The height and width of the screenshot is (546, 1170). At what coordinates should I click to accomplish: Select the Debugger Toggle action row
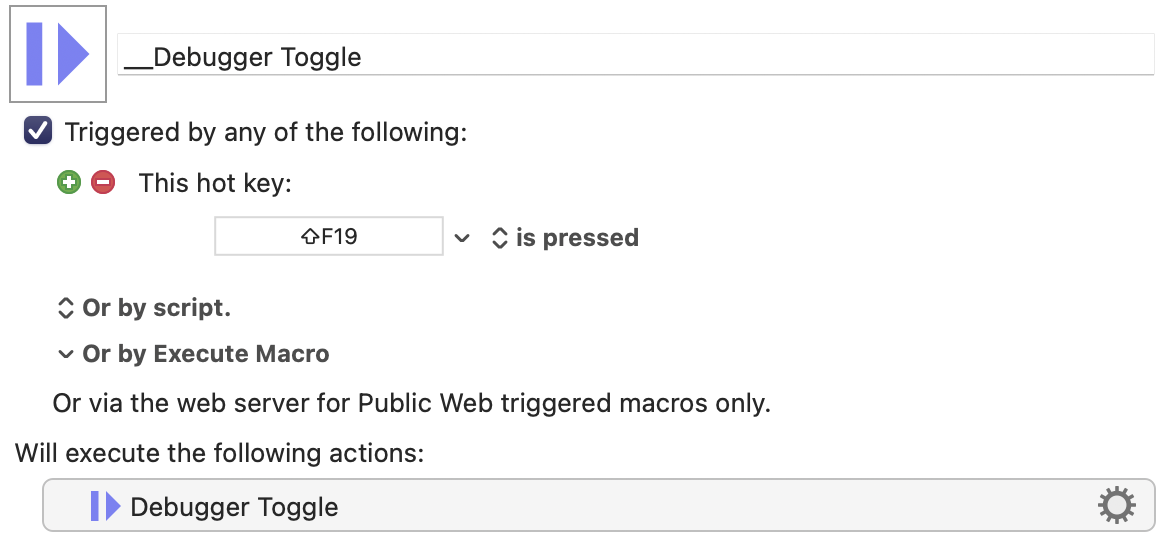(x=598, y=505)
